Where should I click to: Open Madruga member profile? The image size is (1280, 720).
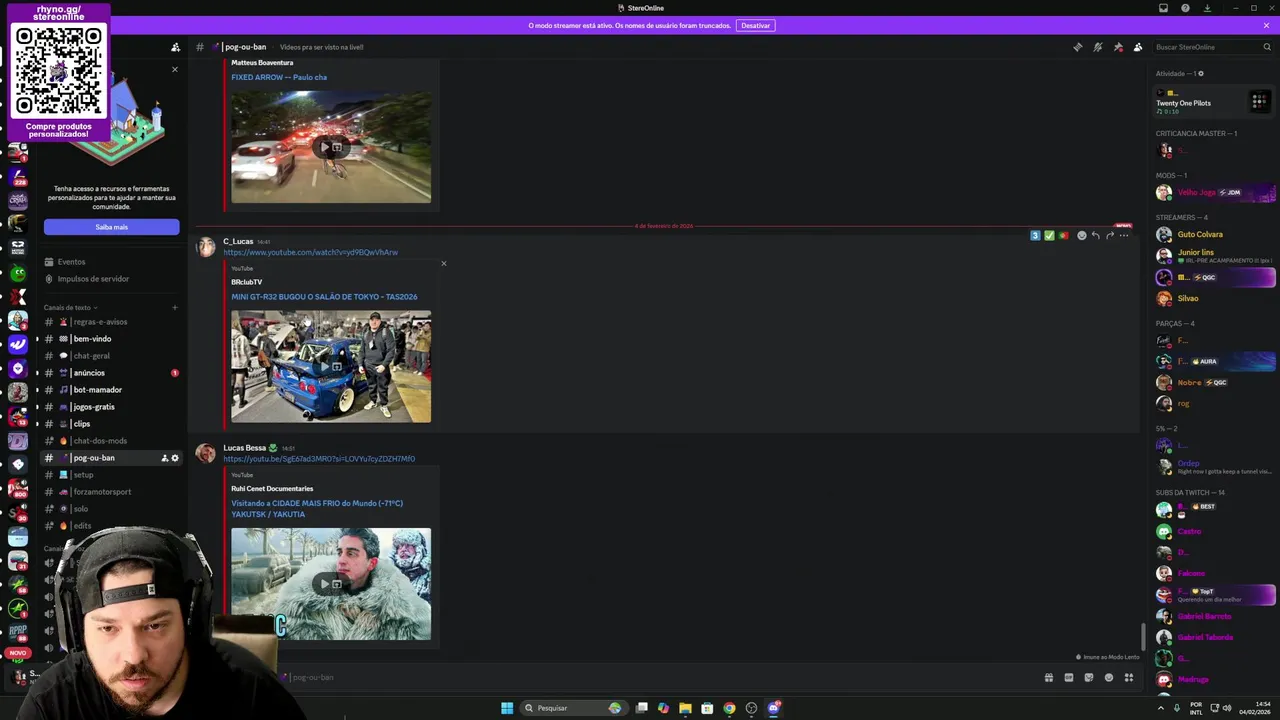(1215, 679)
